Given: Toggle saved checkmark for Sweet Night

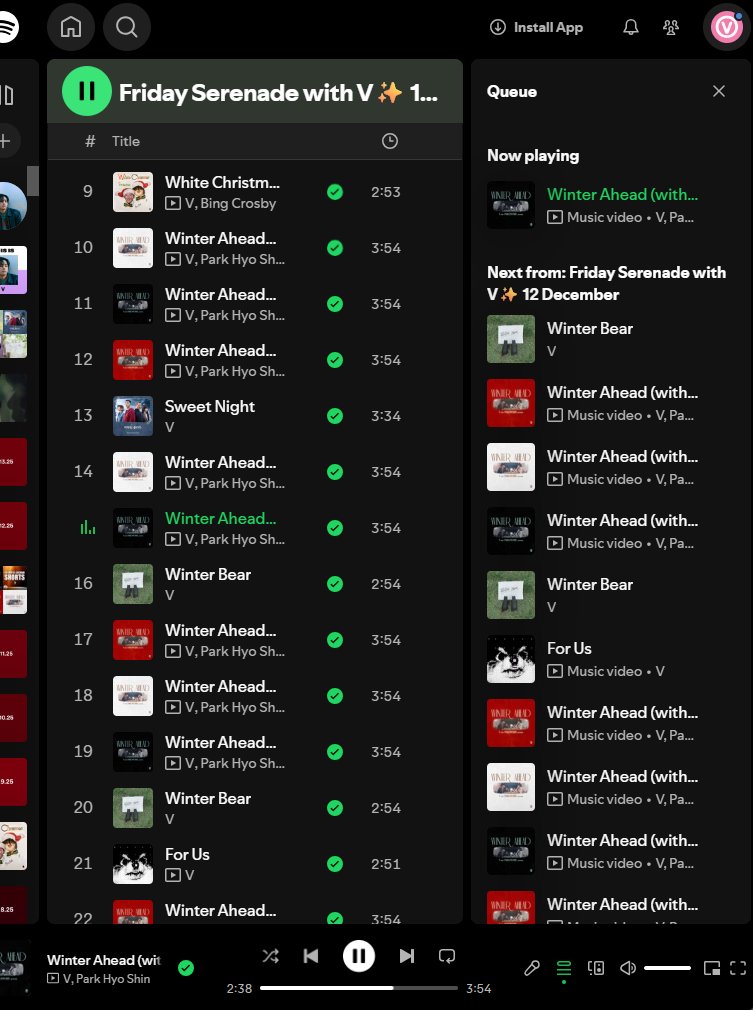Looking at the screenshot, I should click(335, 416).
